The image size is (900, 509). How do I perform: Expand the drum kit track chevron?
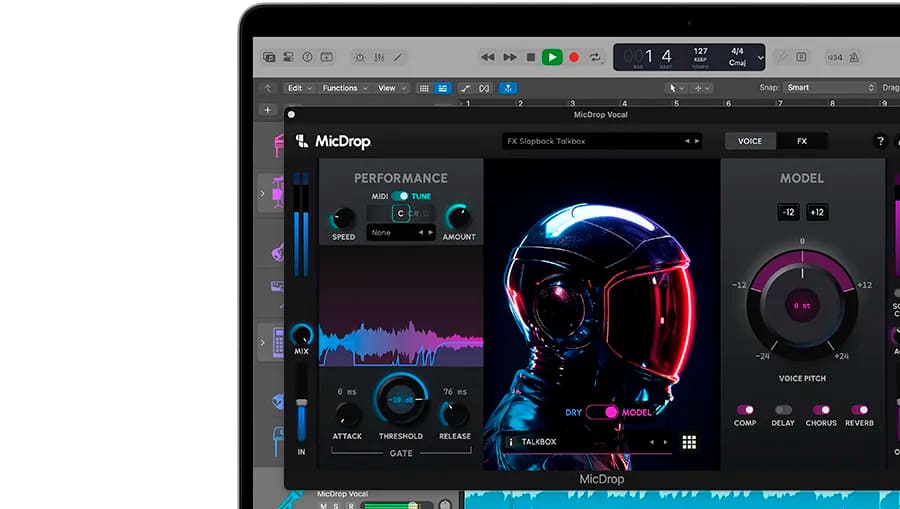click(263, 193)
